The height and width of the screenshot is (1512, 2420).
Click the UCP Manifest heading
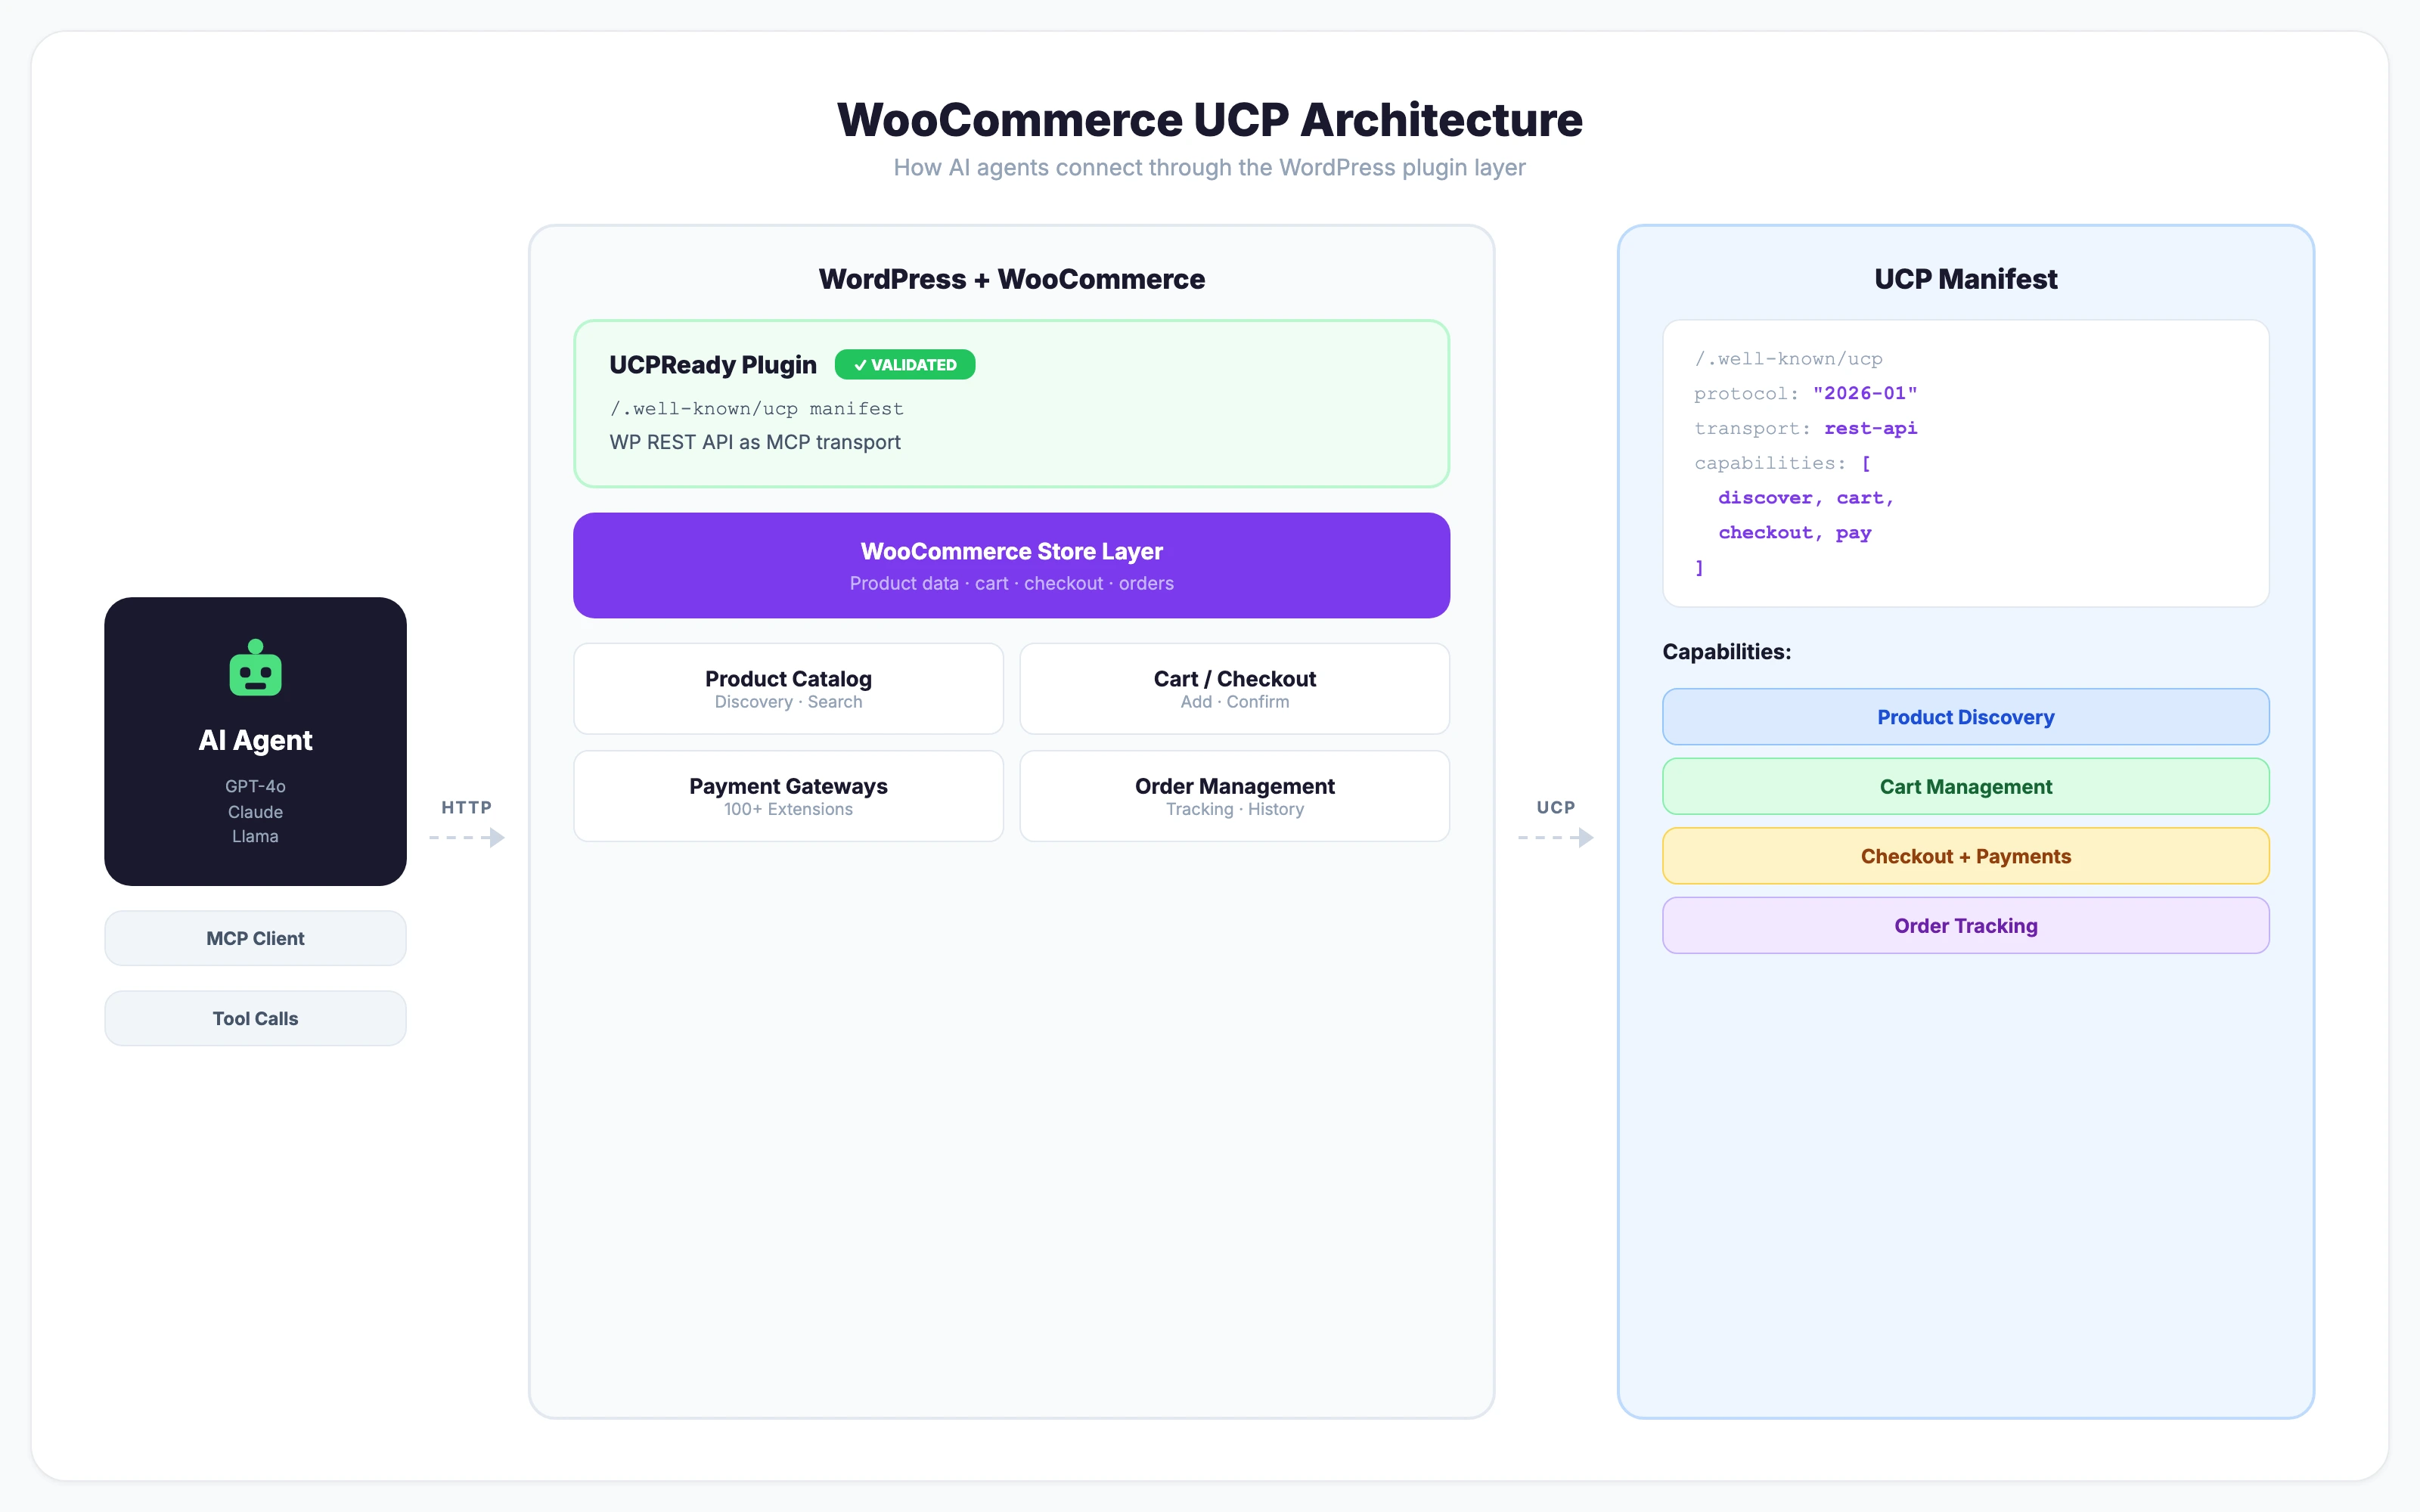[1965, 279]
